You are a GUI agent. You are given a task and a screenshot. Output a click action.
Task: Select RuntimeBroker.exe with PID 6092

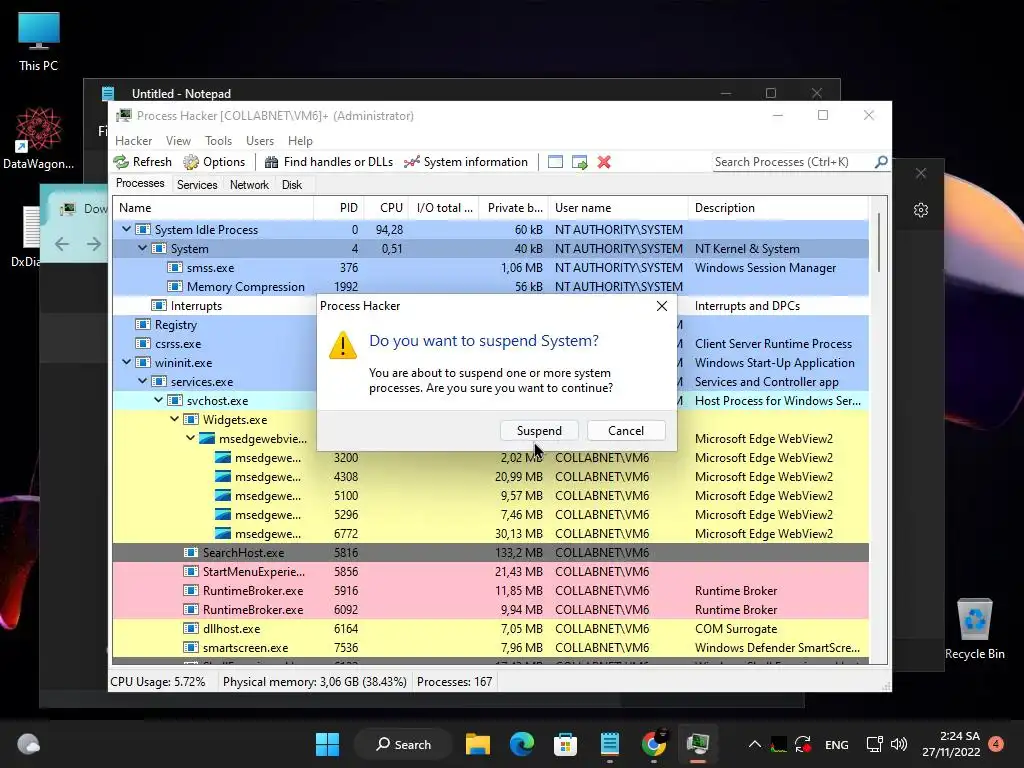point(491,609)
